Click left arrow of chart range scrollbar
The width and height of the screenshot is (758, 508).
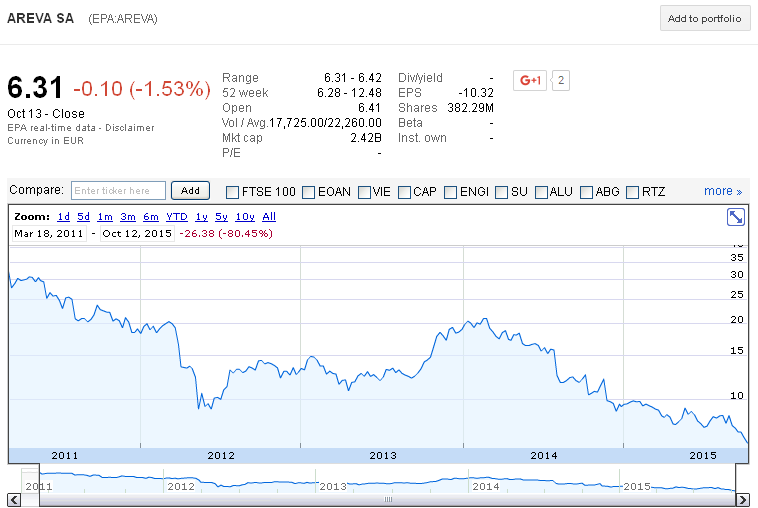[14, 499]
